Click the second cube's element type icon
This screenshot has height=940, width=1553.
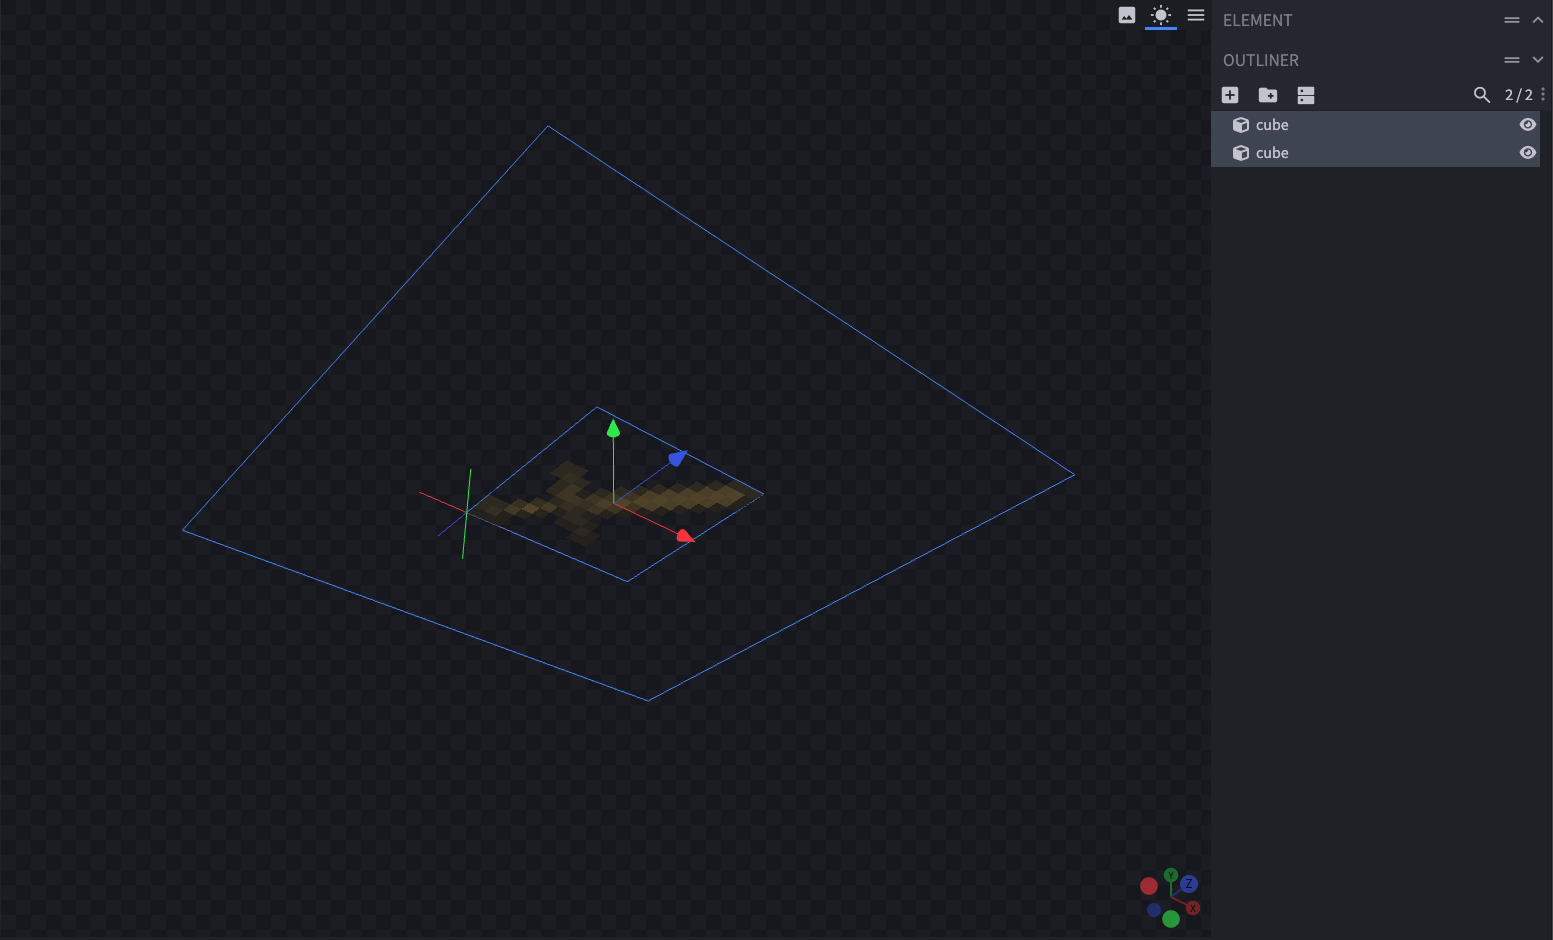pyautogui.click(x=1241, y=153)
